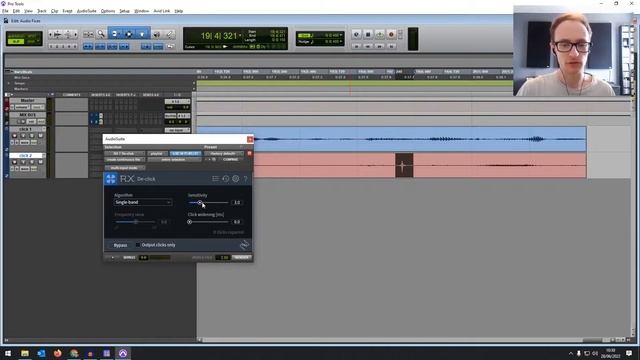
Task: Open the factory default preset dropdown
Action: pyautogui.click(x=223, y=153)
